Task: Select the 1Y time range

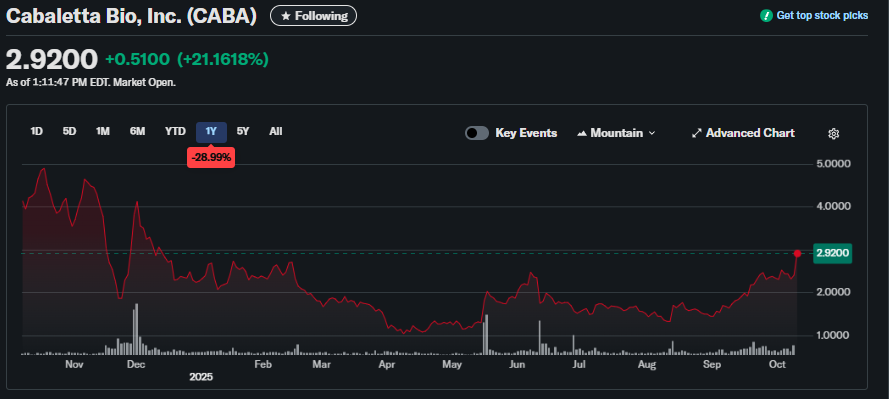Action: (211, 132)
